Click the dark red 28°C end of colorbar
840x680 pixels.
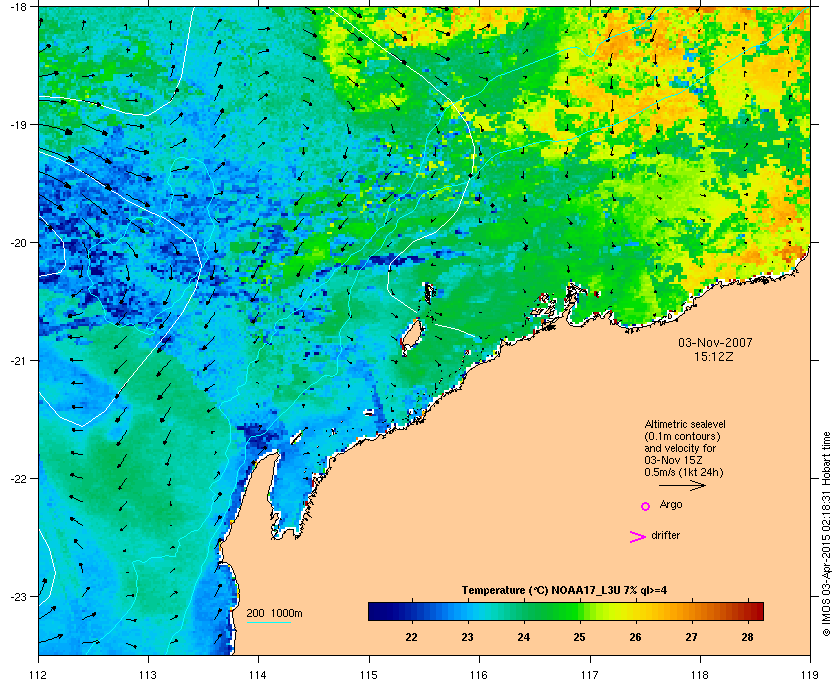point(755,611)
